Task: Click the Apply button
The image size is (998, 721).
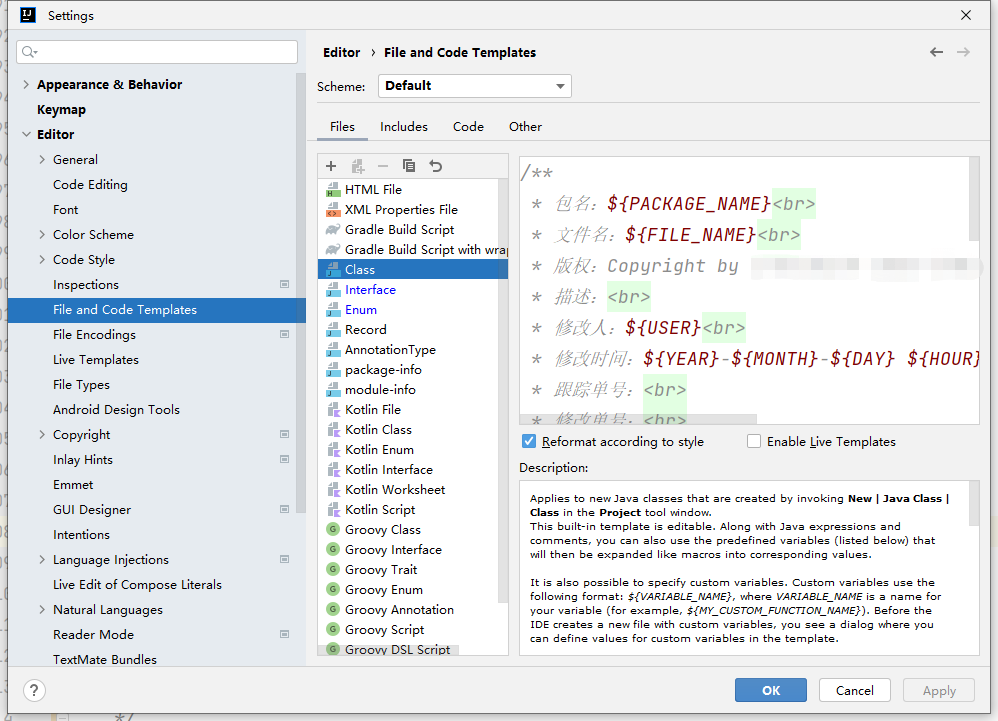Action: 939,690
